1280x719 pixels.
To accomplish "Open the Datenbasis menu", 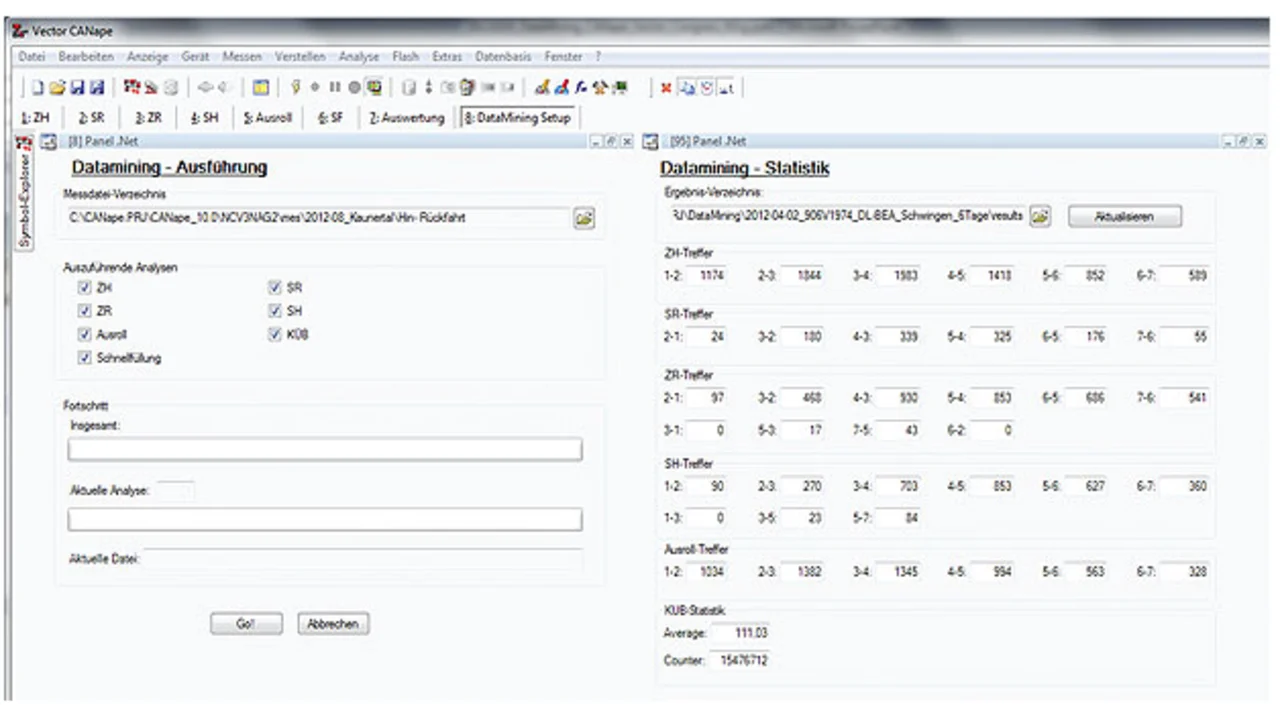I will click(x=503, y=57).
